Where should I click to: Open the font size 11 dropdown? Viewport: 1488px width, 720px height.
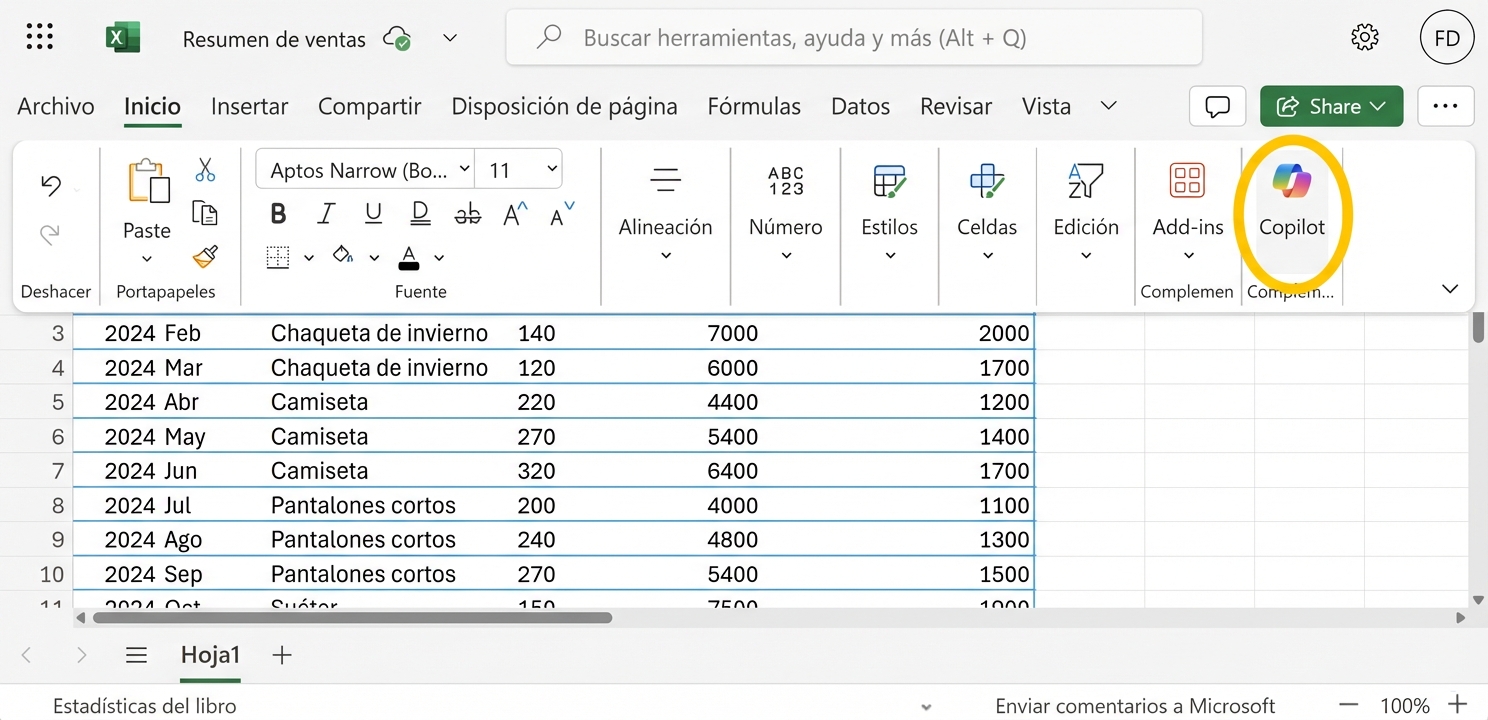(x=519, y=169)
